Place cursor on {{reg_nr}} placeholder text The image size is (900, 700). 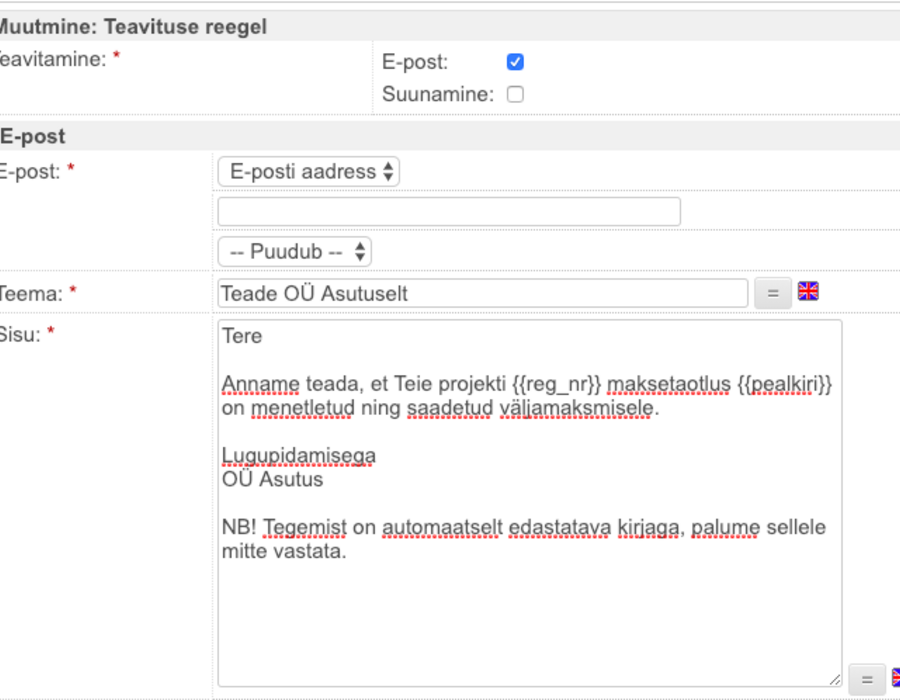tap(557, 384)
